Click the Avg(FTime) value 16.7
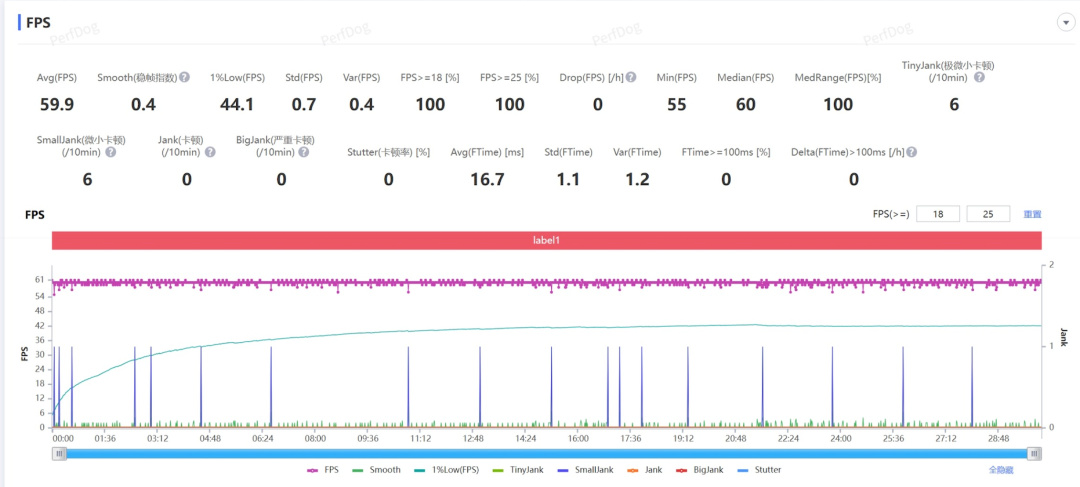The image size is (1080, 487). [487, 180]
